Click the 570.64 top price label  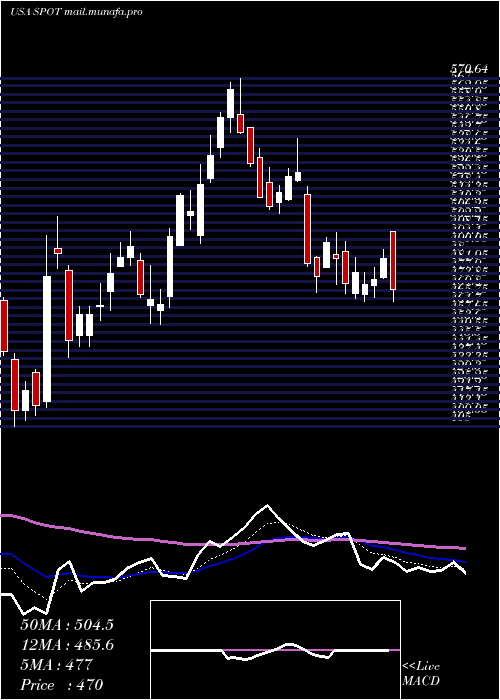[468, 69]
